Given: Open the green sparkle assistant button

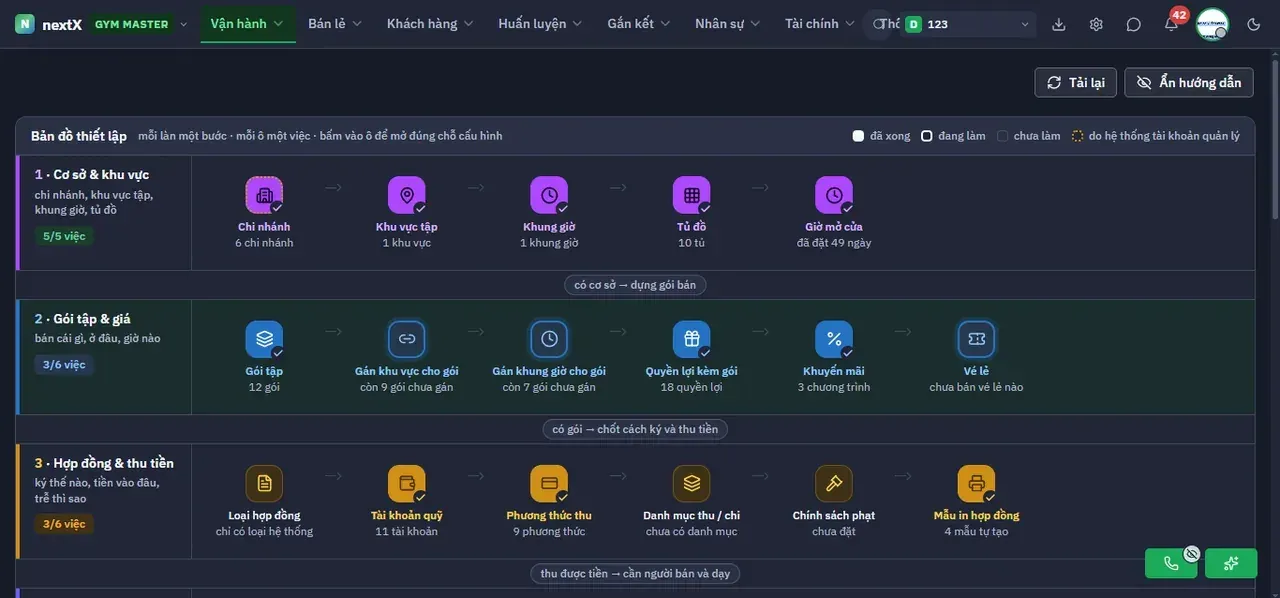Looking at the screenshot, I should (1231, 563).
